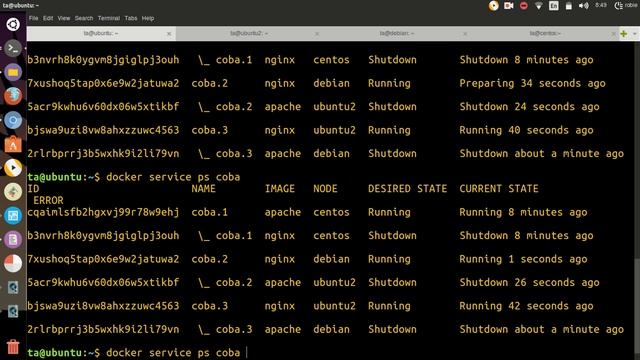Click the 'IMAGE' column header
This screenshot has width=640, height=360.
click(x=280, y=189)
